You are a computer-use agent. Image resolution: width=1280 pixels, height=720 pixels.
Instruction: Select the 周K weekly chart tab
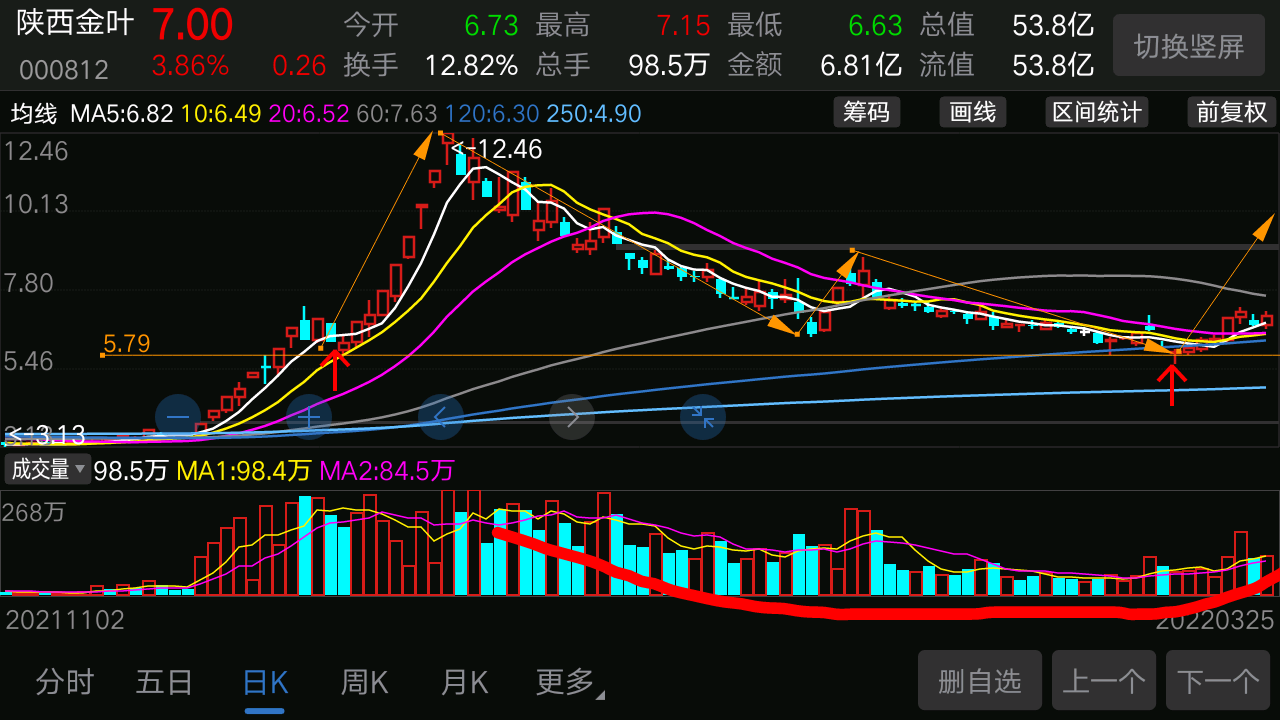tap(363, 681)
